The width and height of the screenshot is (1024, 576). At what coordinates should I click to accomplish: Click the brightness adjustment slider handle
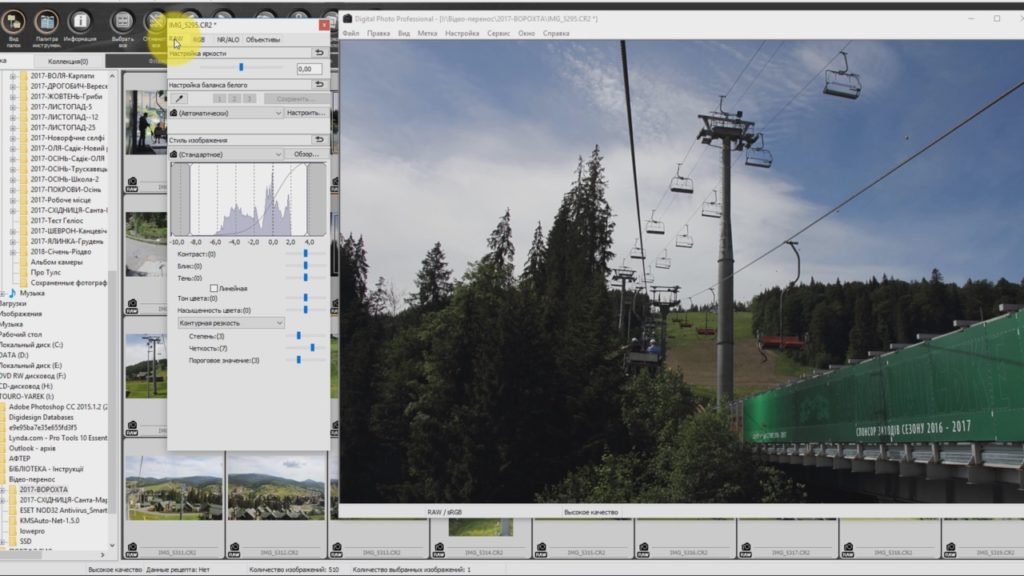pos(241,67)
